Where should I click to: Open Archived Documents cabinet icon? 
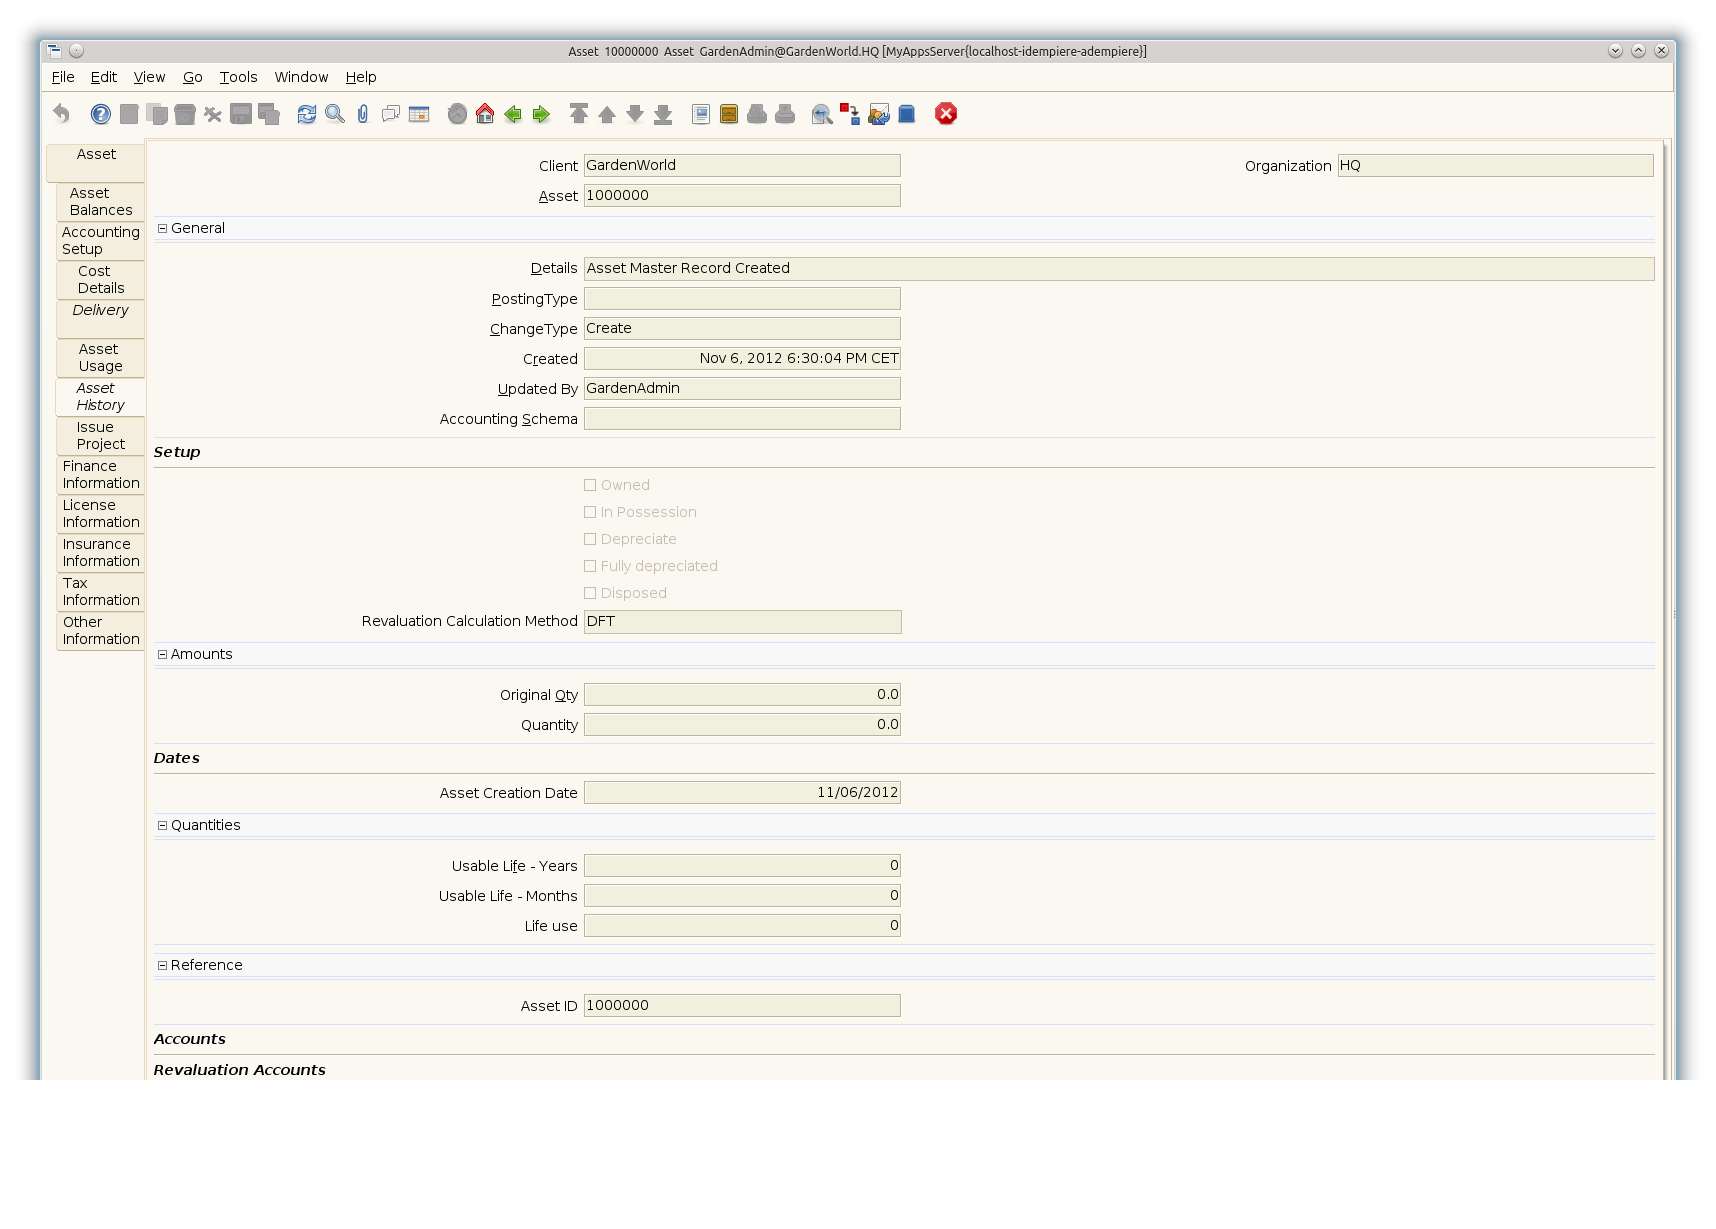(x=729, y=114)
